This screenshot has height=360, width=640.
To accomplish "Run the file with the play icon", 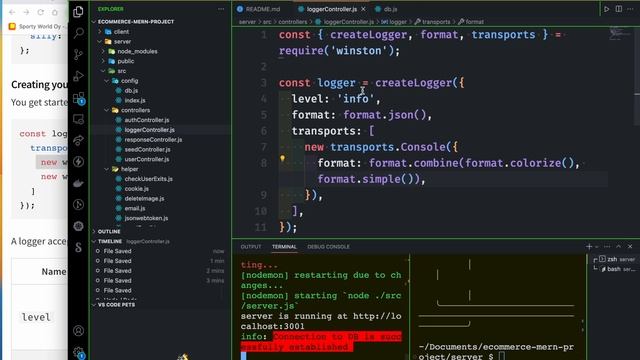I will (x=607, y=9).
